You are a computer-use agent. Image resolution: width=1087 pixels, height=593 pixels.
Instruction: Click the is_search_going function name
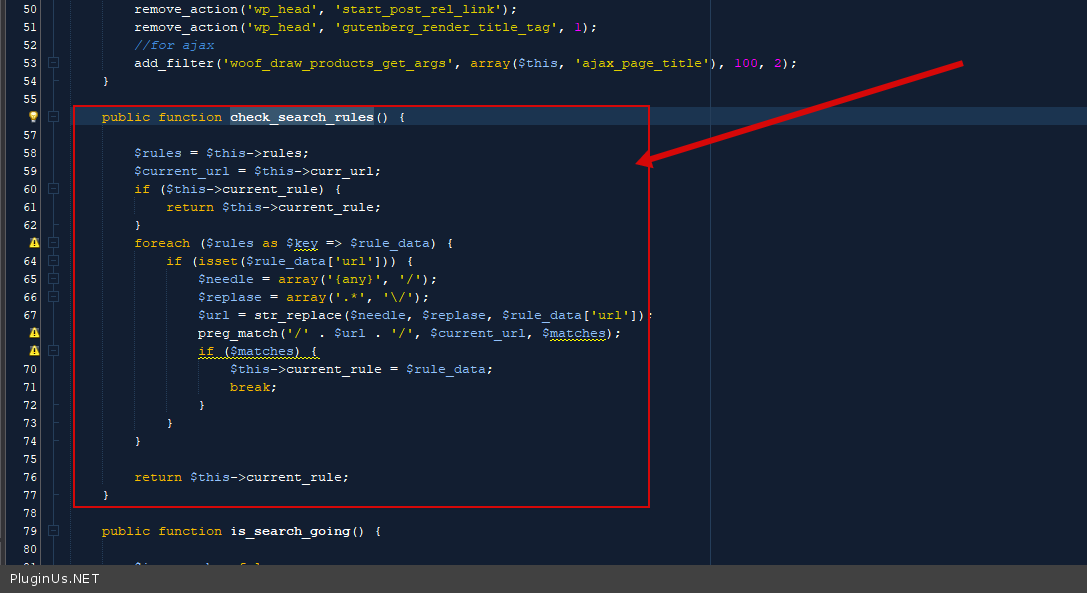290,531
